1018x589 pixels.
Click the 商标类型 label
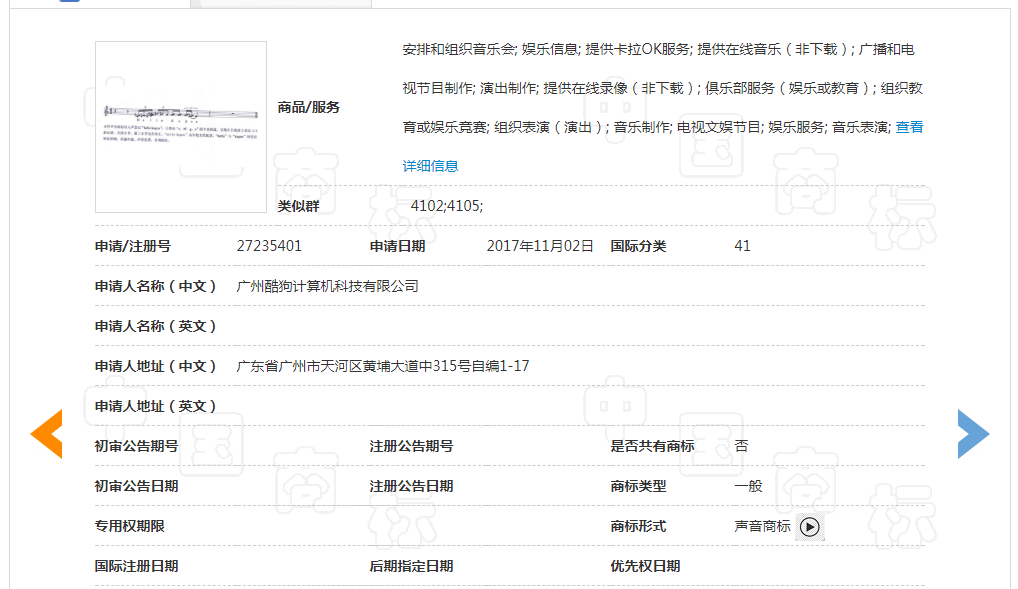point(638,486)
